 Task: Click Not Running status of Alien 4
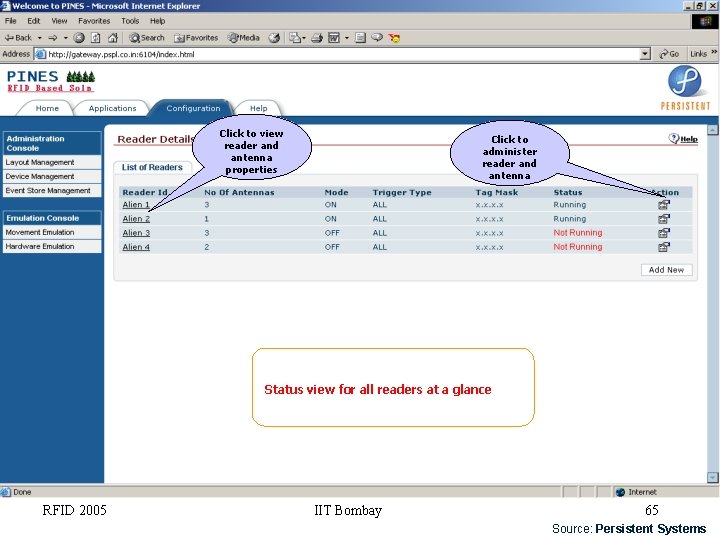pyautogui.click(x=578, y=247)
